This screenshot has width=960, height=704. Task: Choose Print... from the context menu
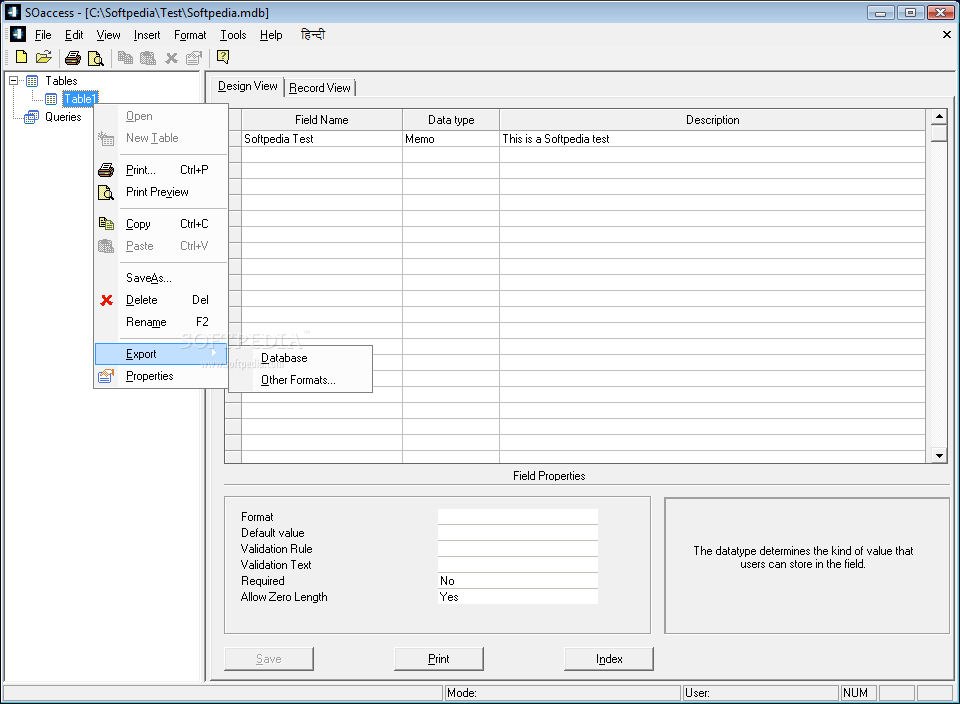[161, 170]
